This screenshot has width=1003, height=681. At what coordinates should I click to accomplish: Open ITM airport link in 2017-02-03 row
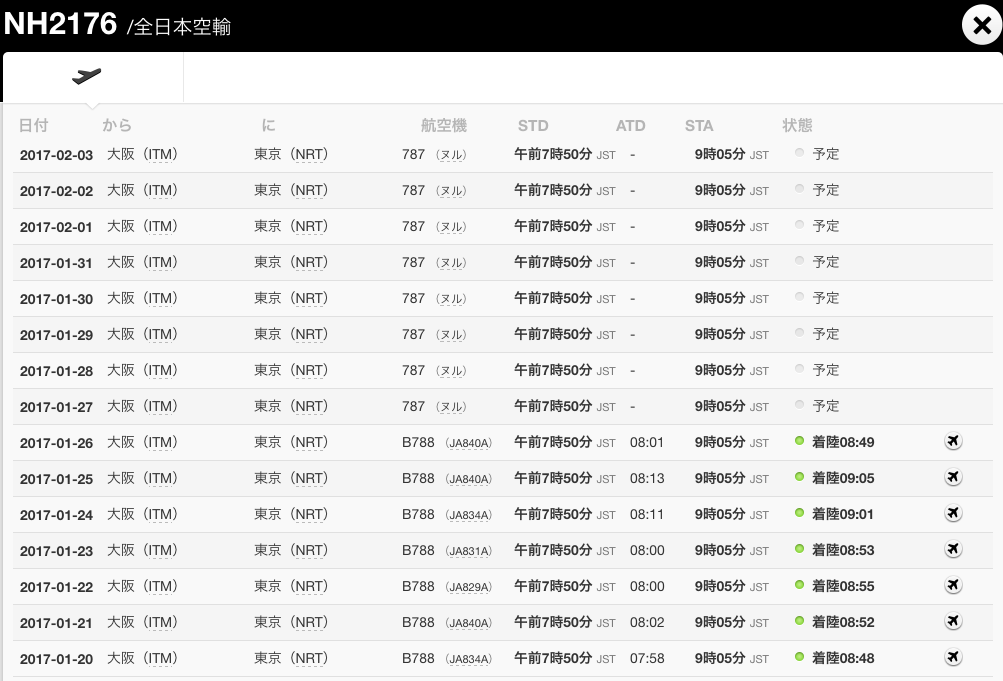coord(161,155)
